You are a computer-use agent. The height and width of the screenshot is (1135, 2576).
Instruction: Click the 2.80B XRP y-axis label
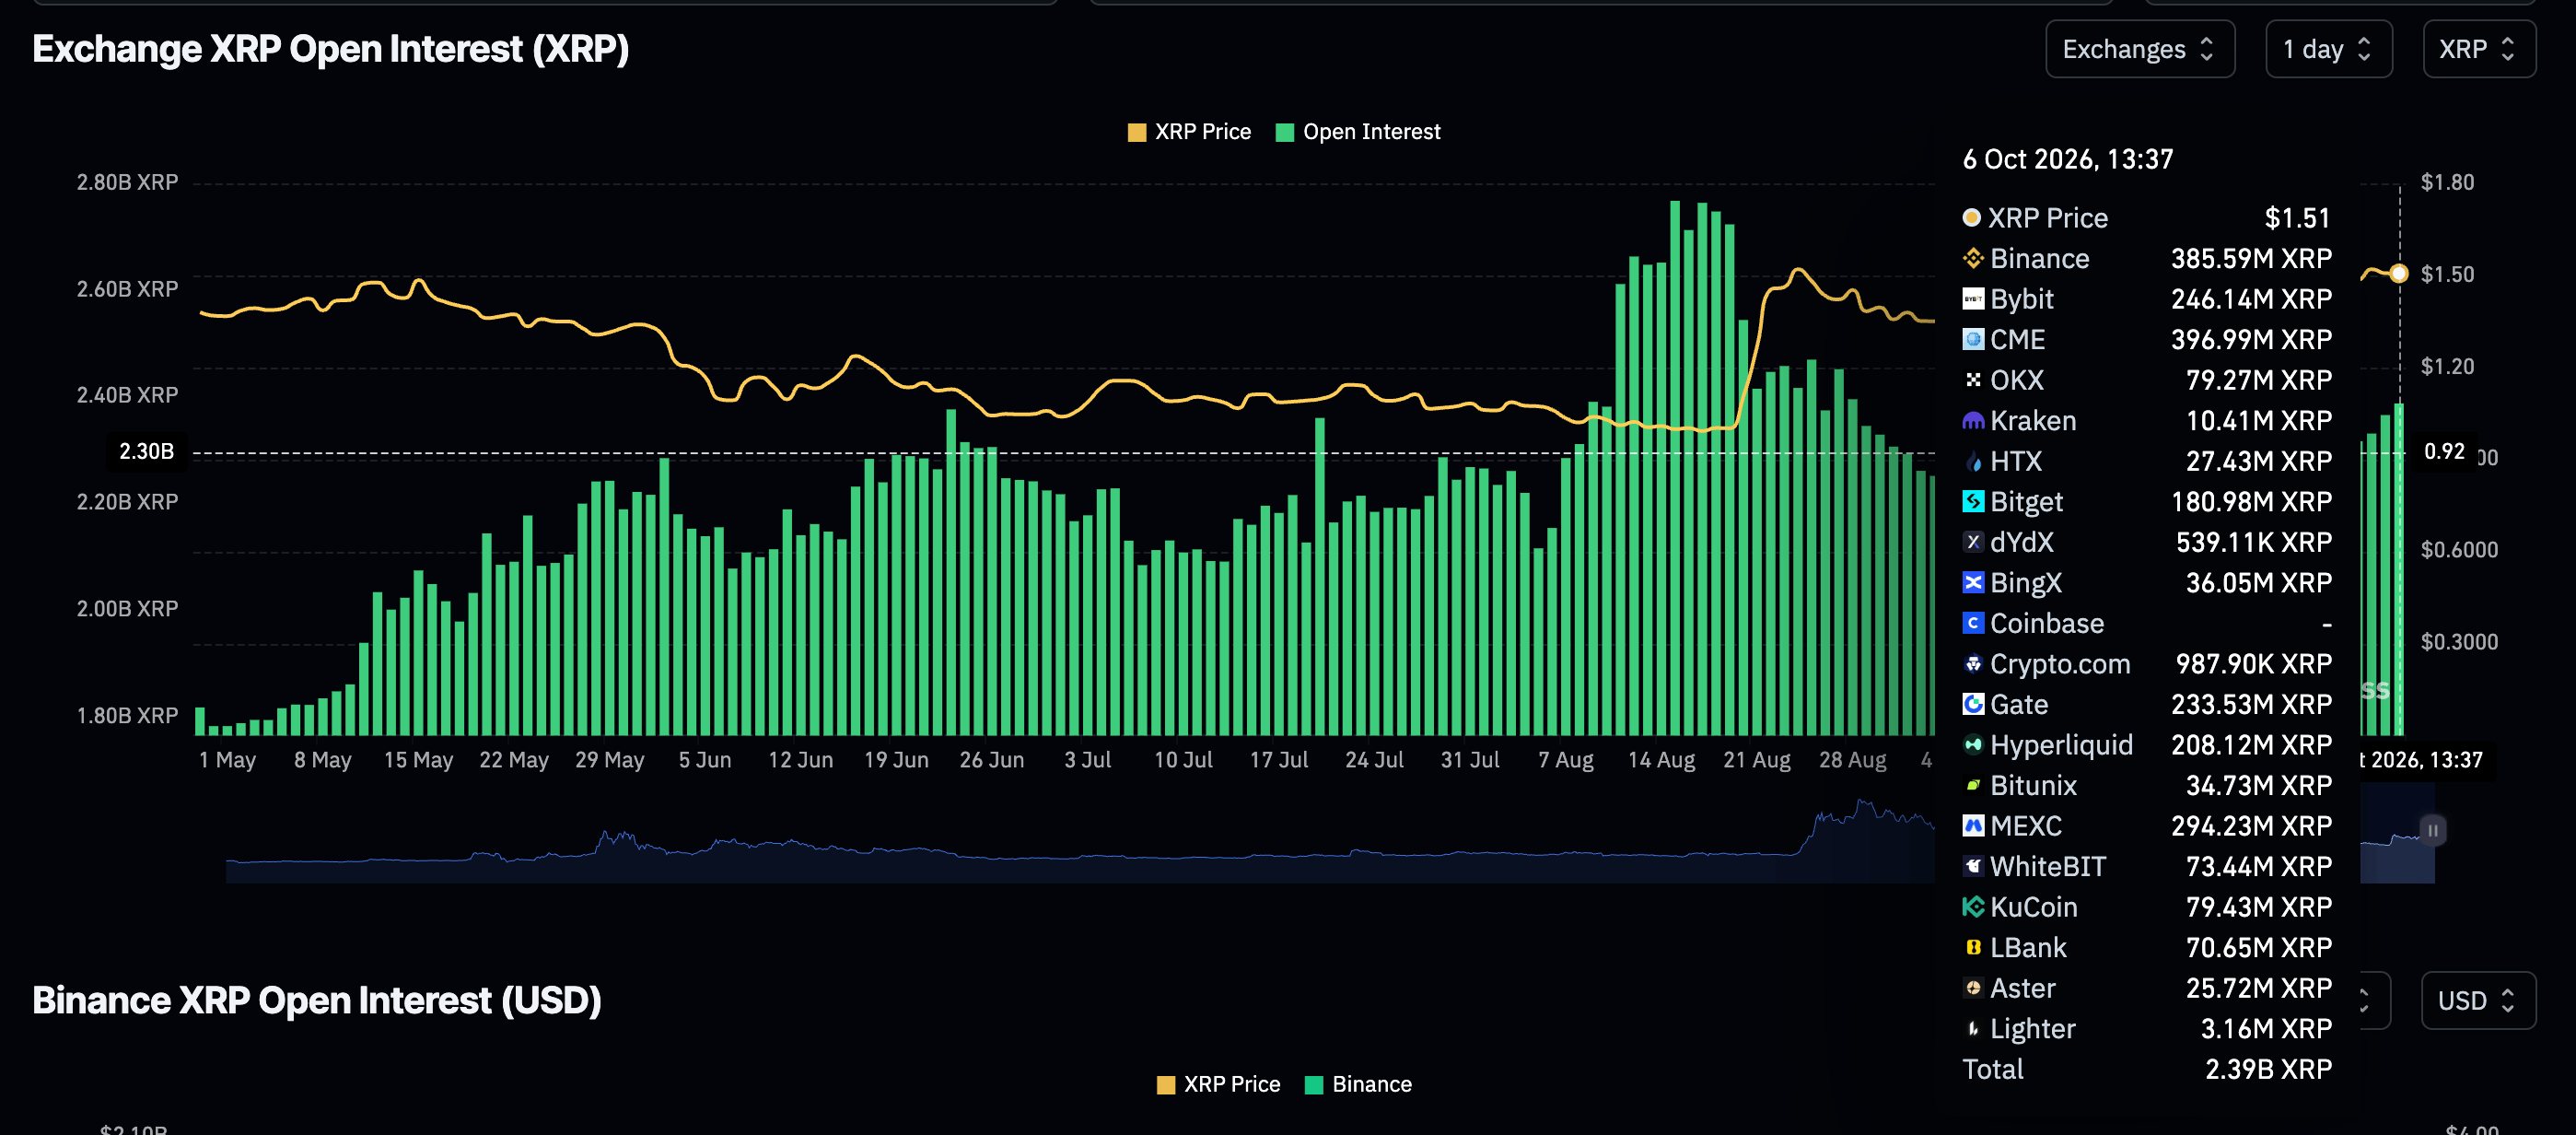127,182
